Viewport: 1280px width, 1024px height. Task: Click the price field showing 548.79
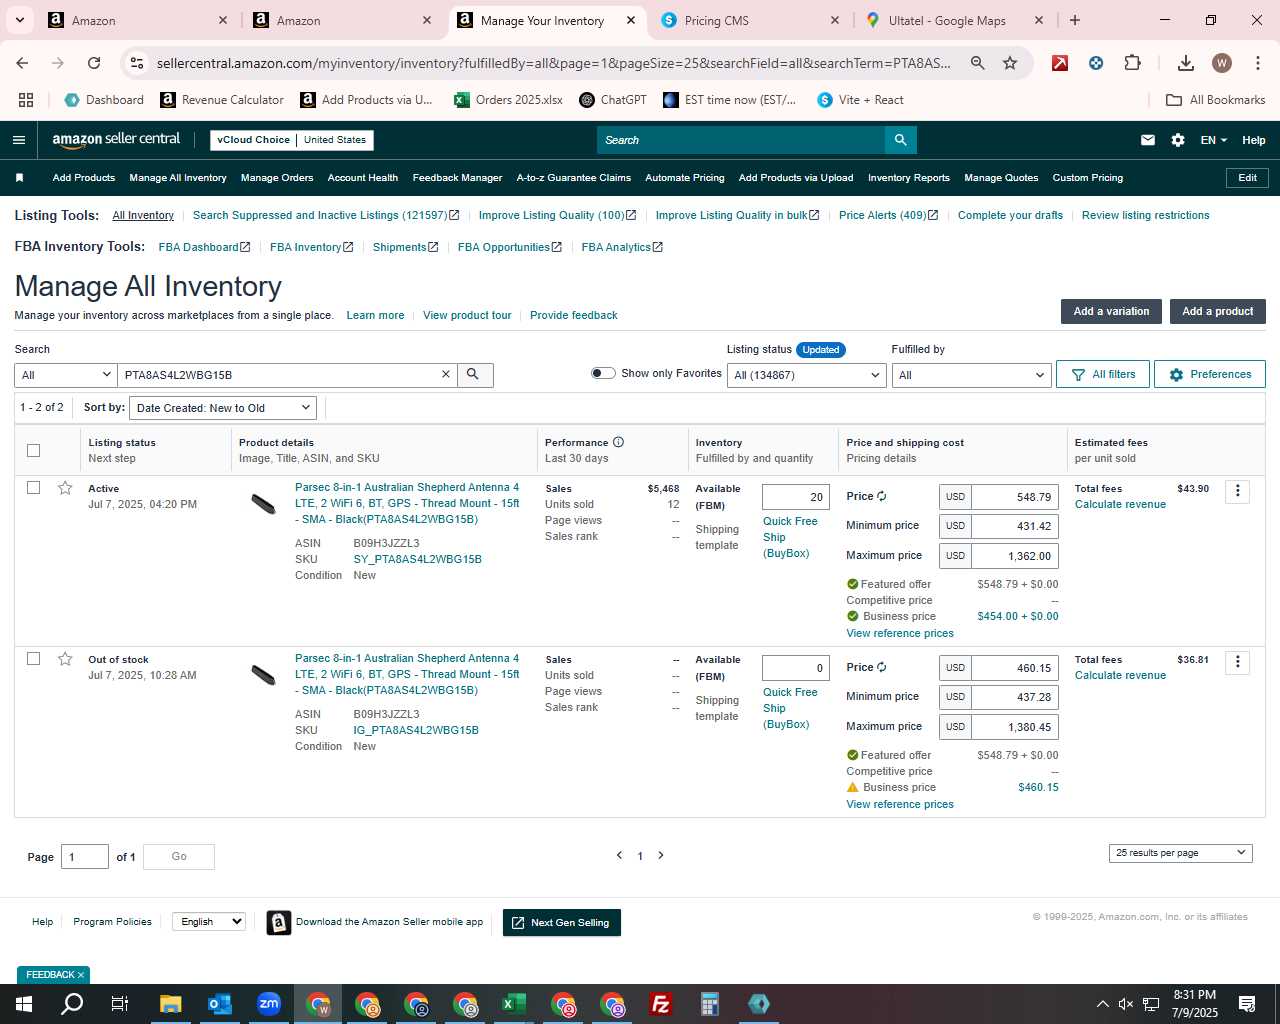pos(1014,497)
